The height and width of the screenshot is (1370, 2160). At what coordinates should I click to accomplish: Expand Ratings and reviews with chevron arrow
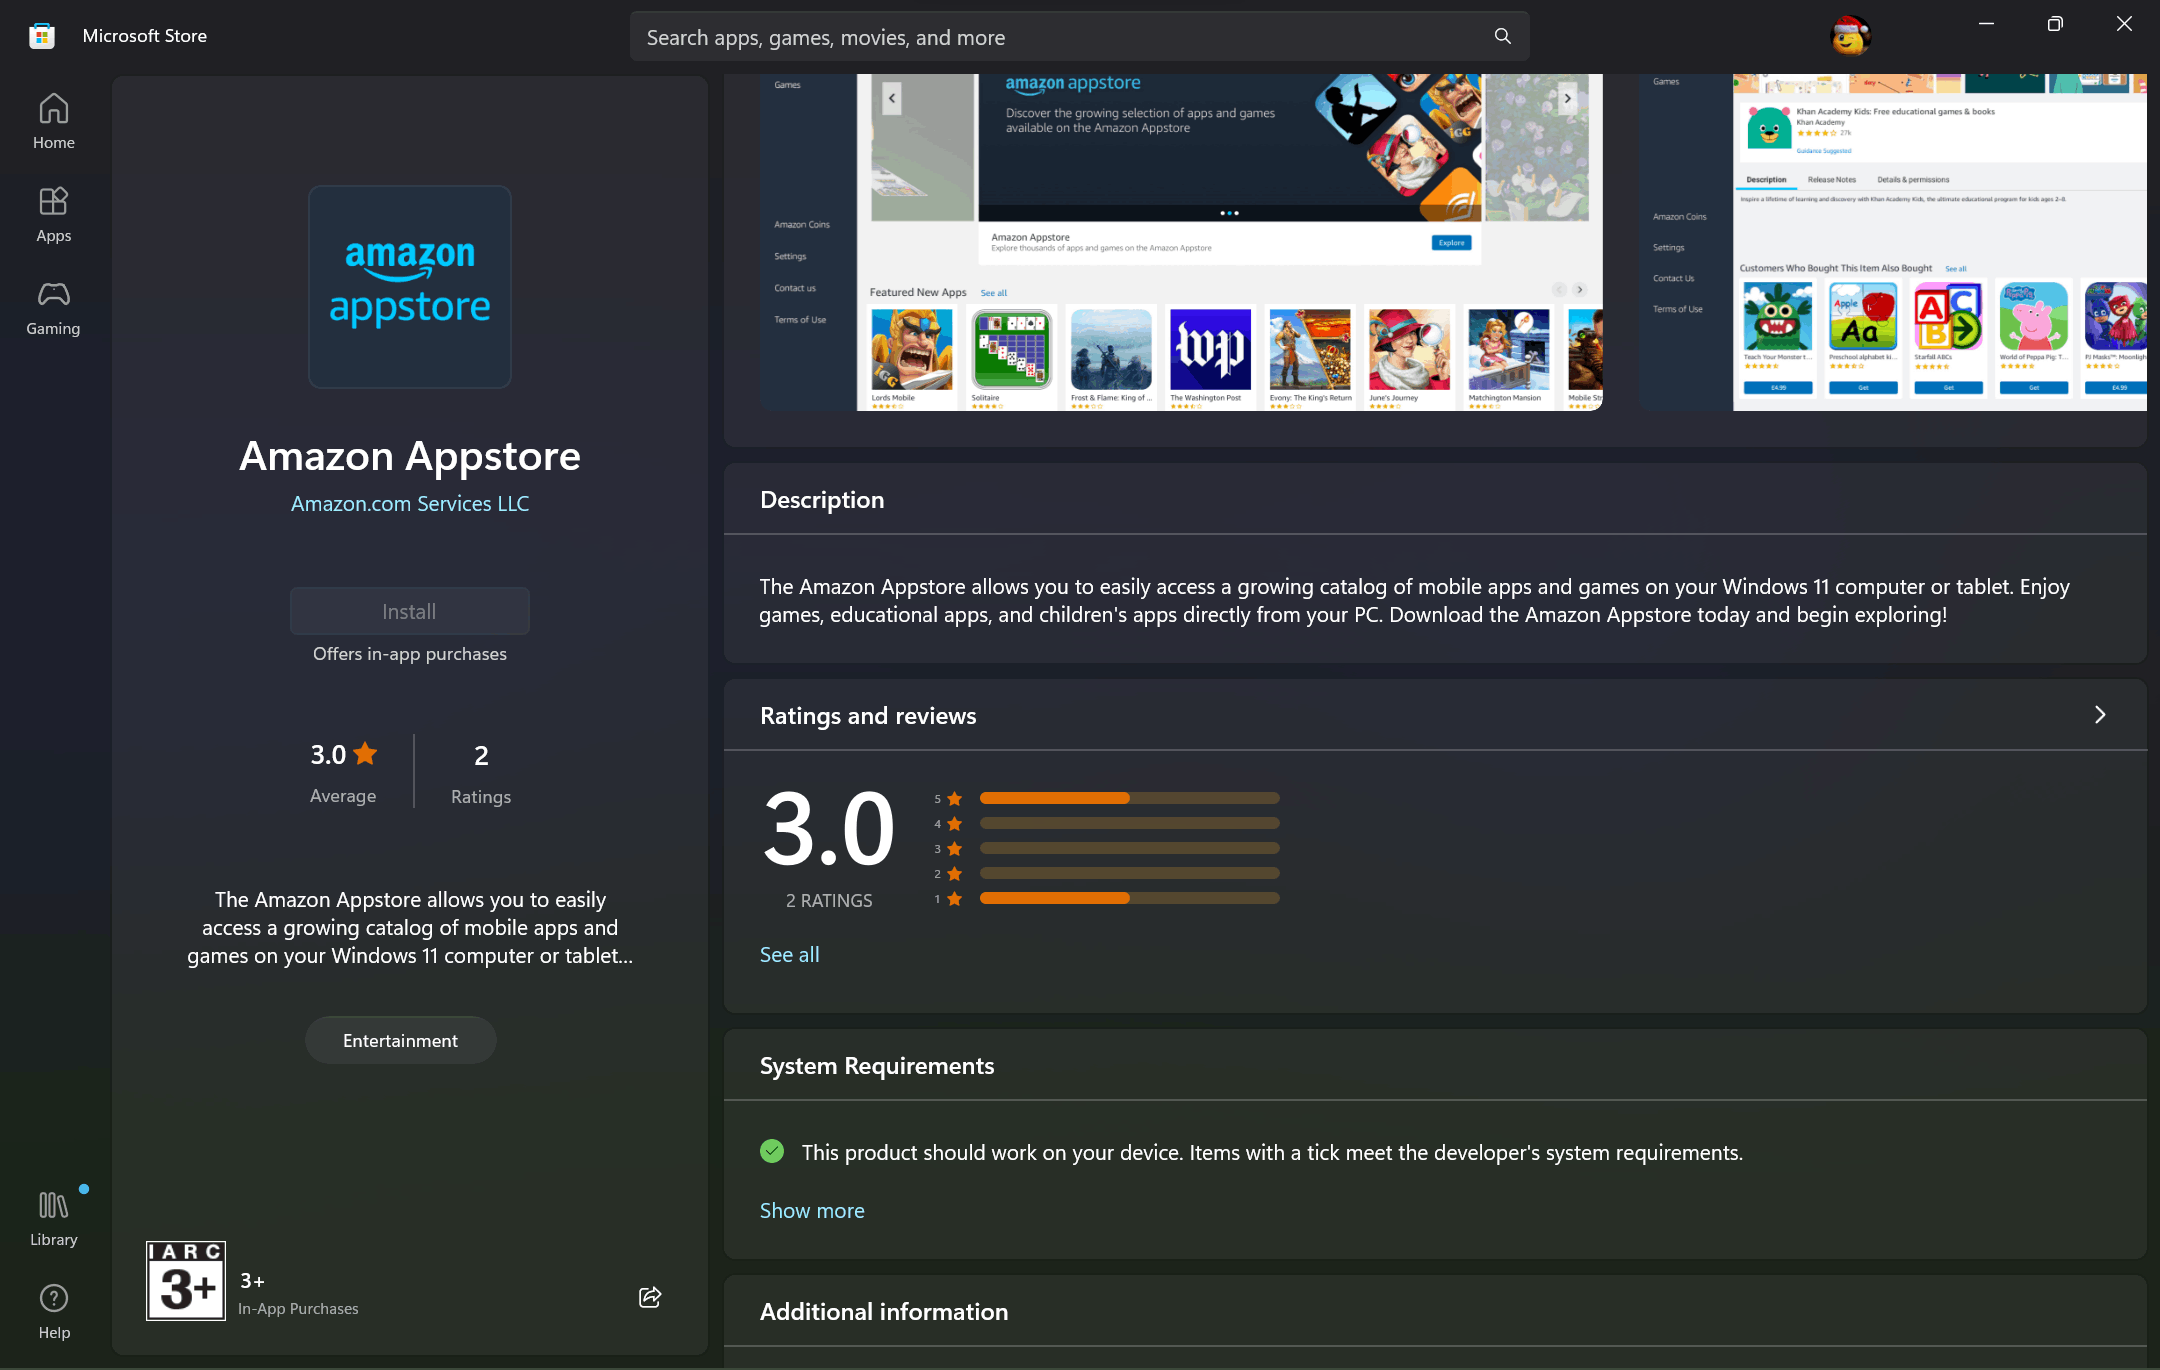click(x=2100, y=715)
